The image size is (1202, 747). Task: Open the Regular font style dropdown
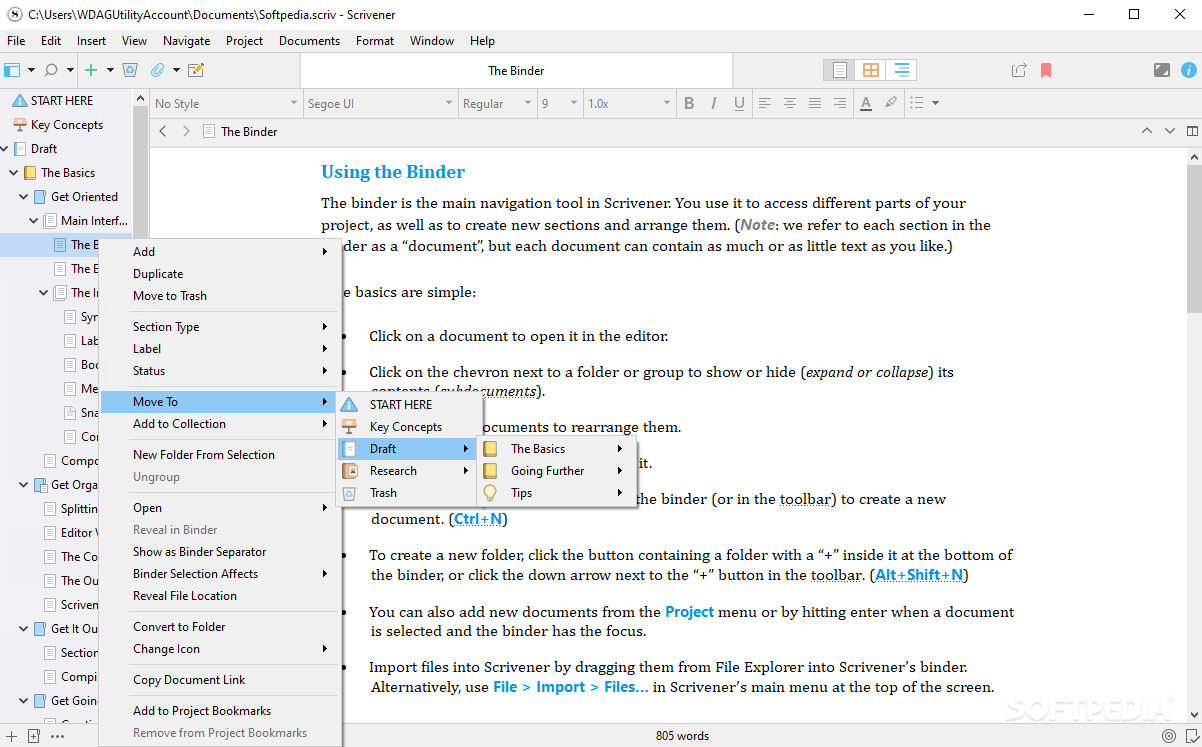(496, 103)
